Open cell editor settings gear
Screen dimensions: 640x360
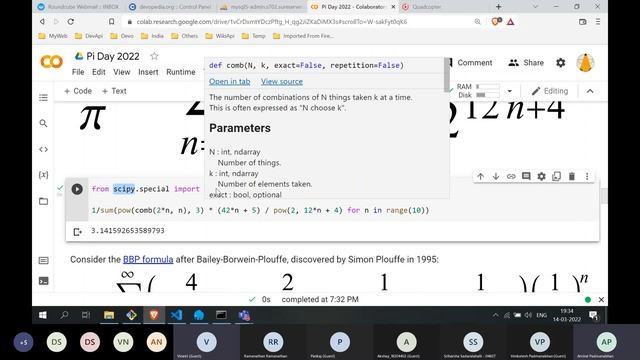pyautogui.click(x=541, y=176)
